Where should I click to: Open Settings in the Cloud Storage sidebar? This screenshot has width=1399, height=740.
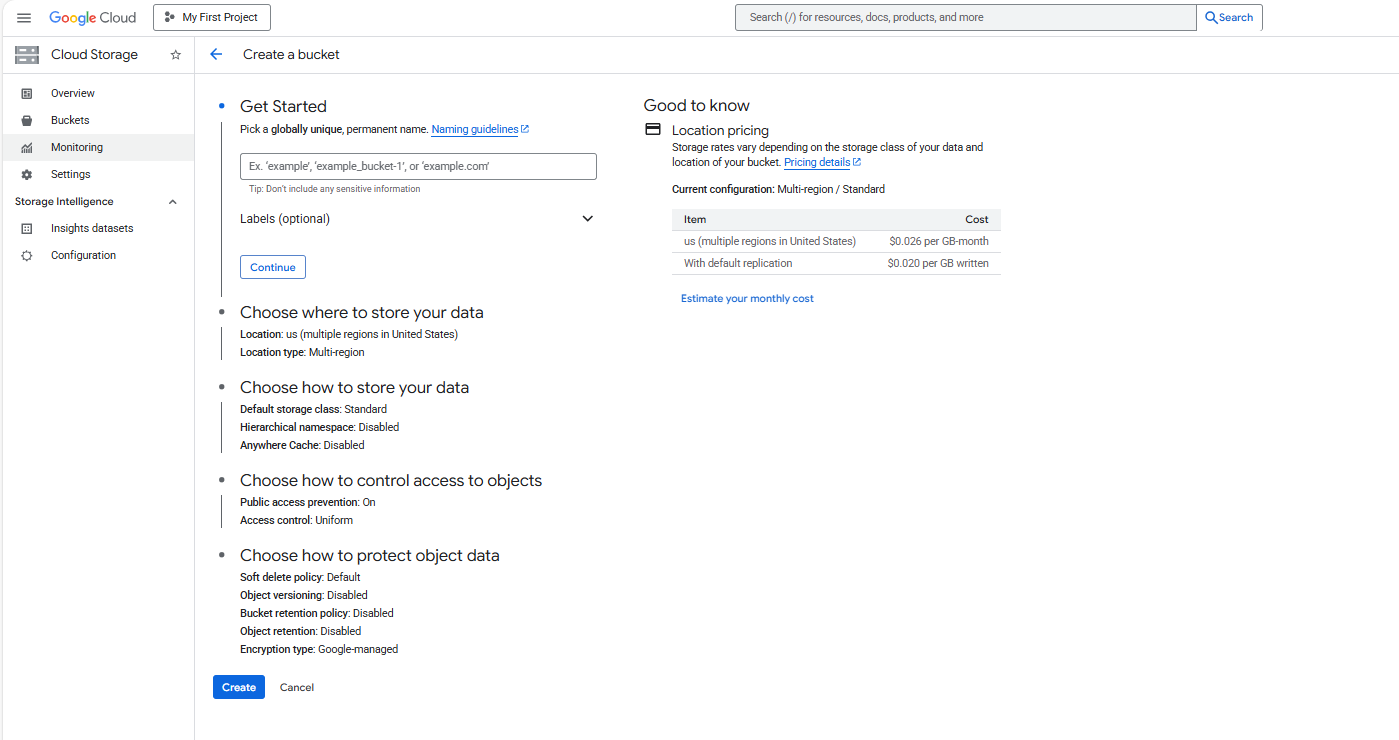71,174
